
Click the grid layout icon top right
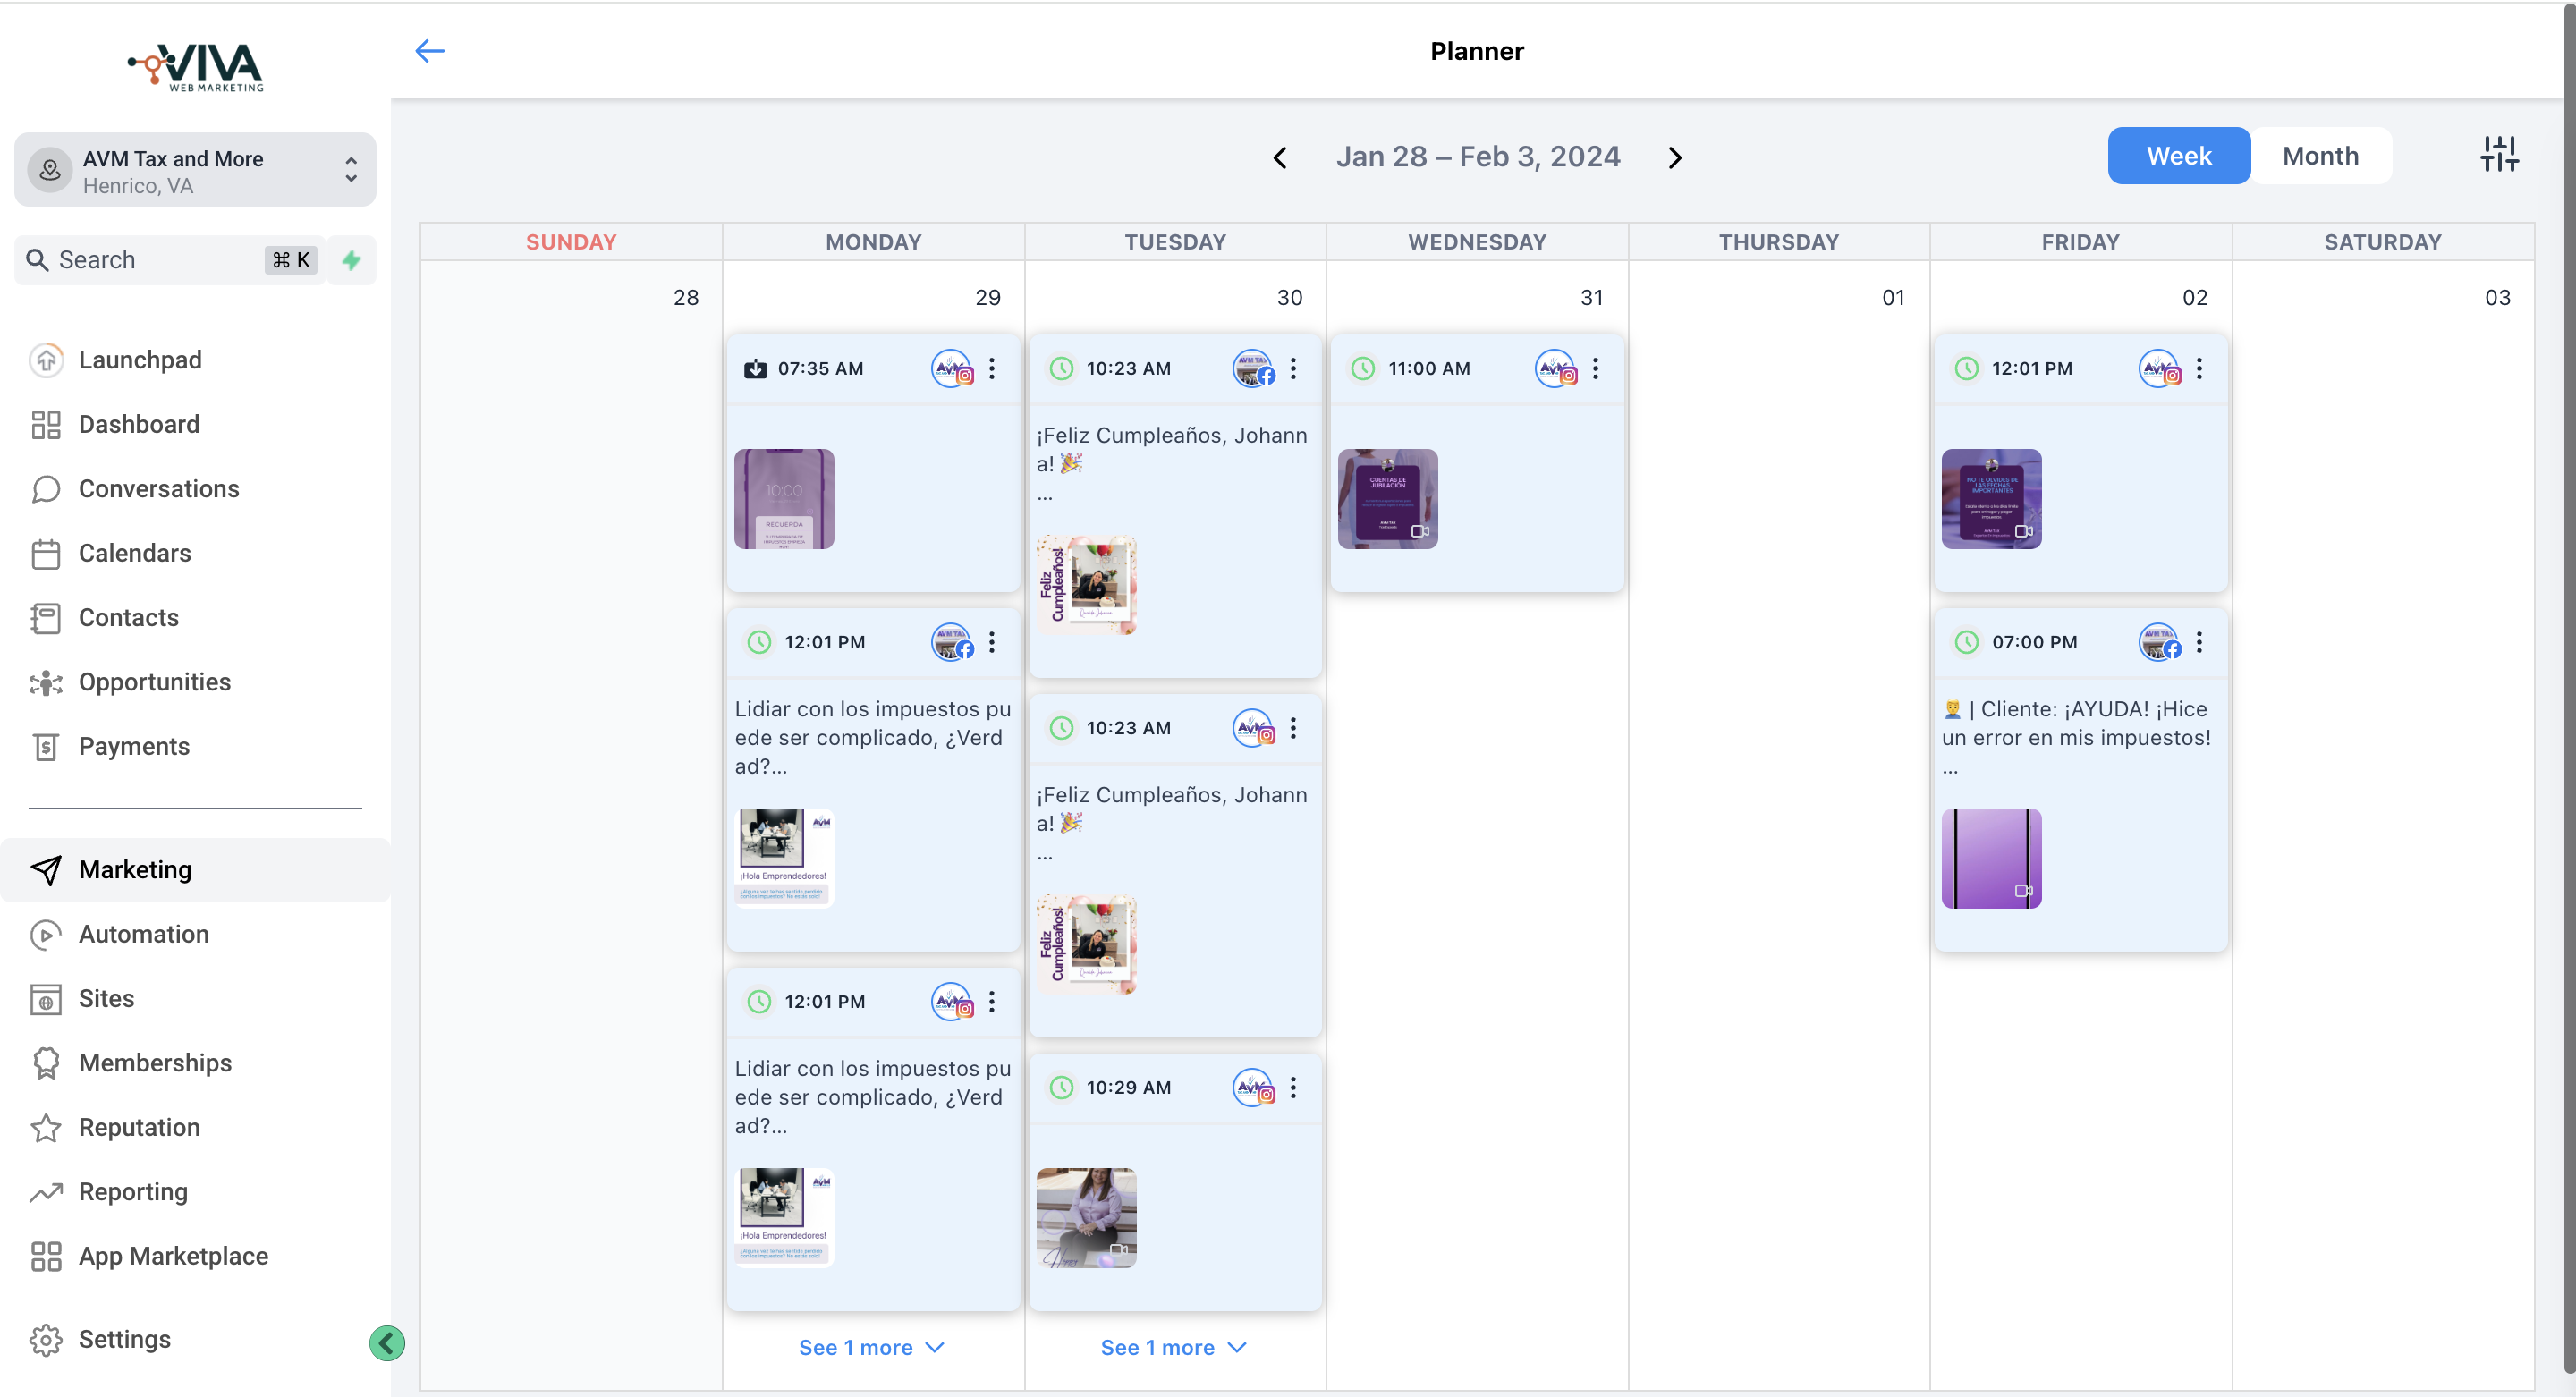[x=2498, y=155]
